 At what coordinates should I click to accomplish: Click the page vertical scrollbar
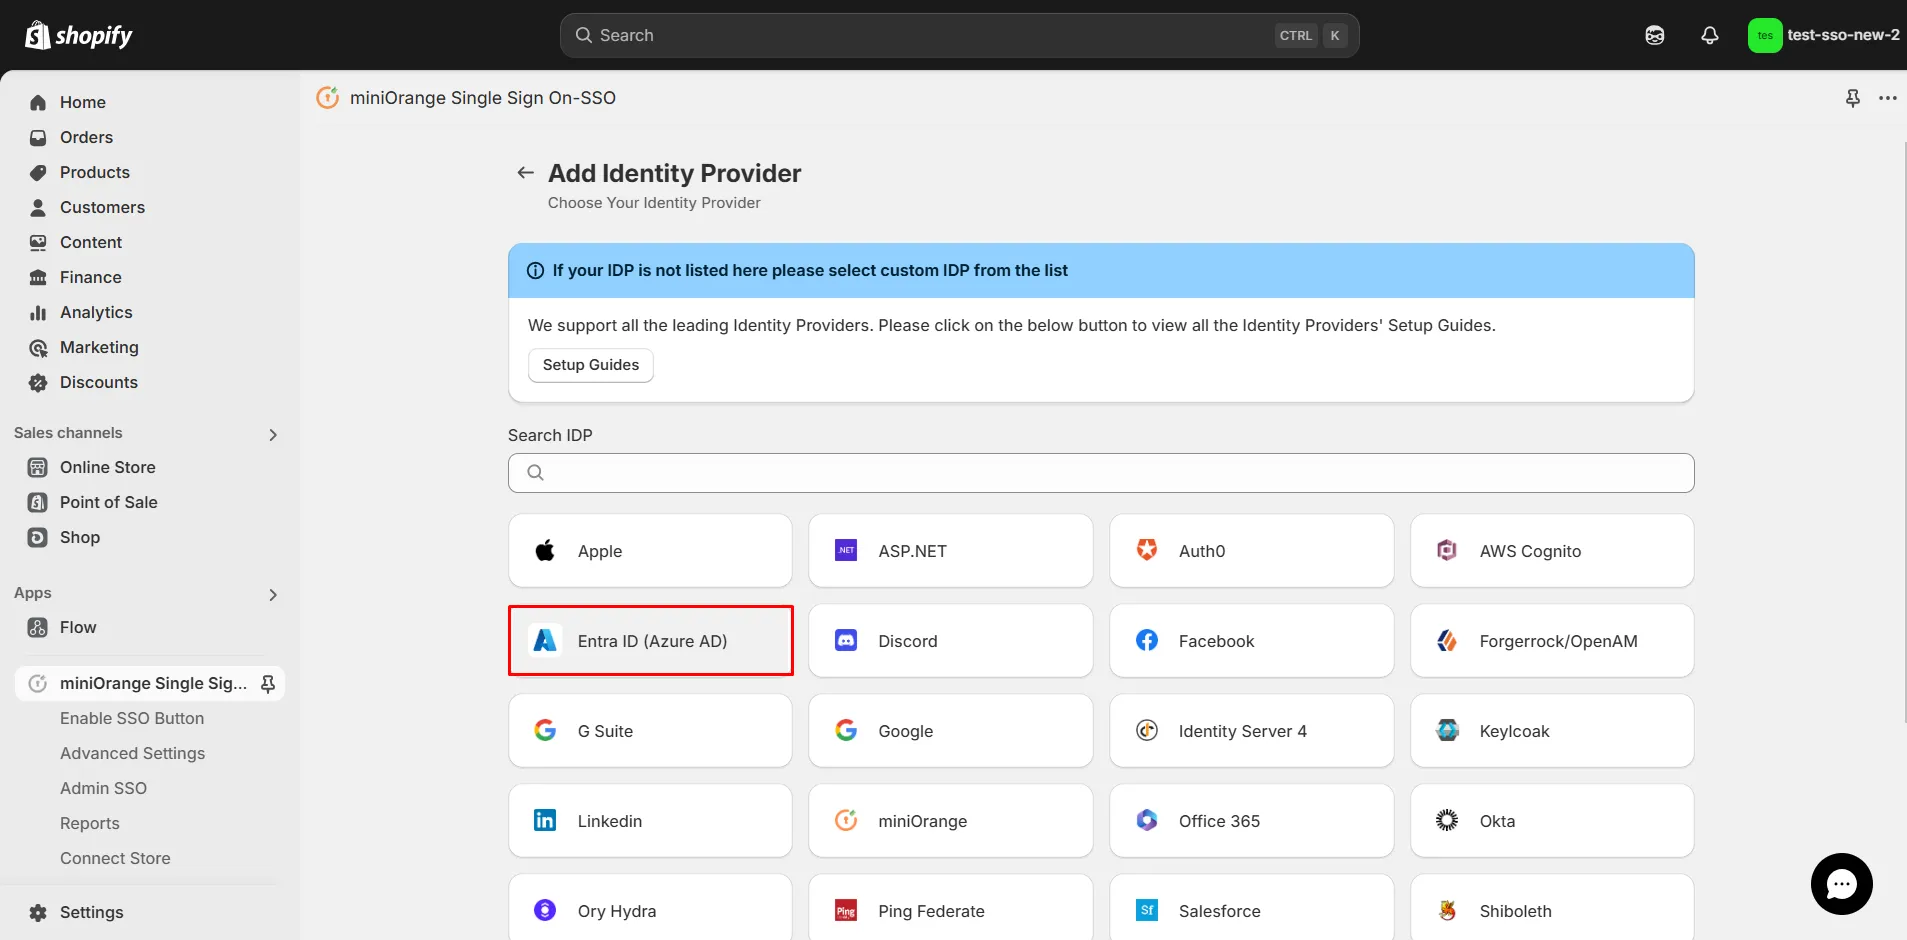(x=1904, y=432)
